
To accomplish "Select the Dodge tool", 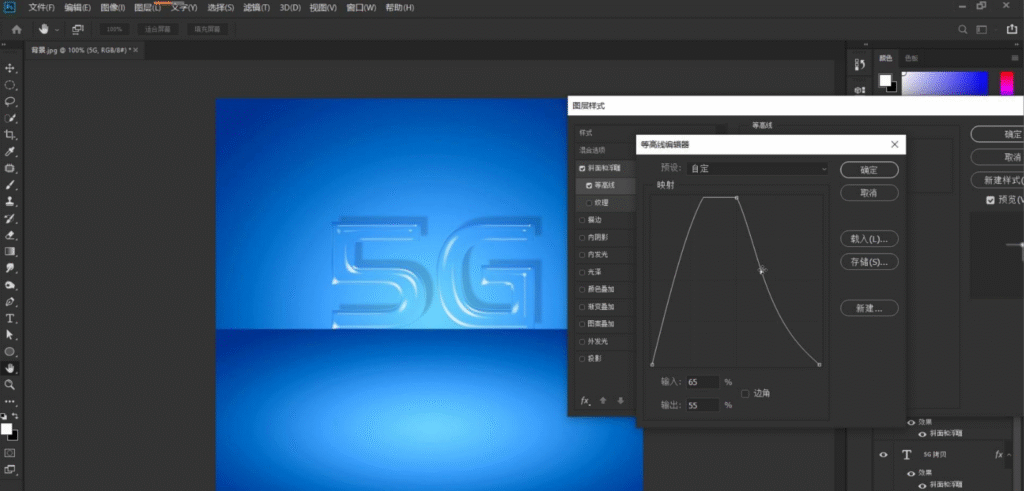I will 10,285.
